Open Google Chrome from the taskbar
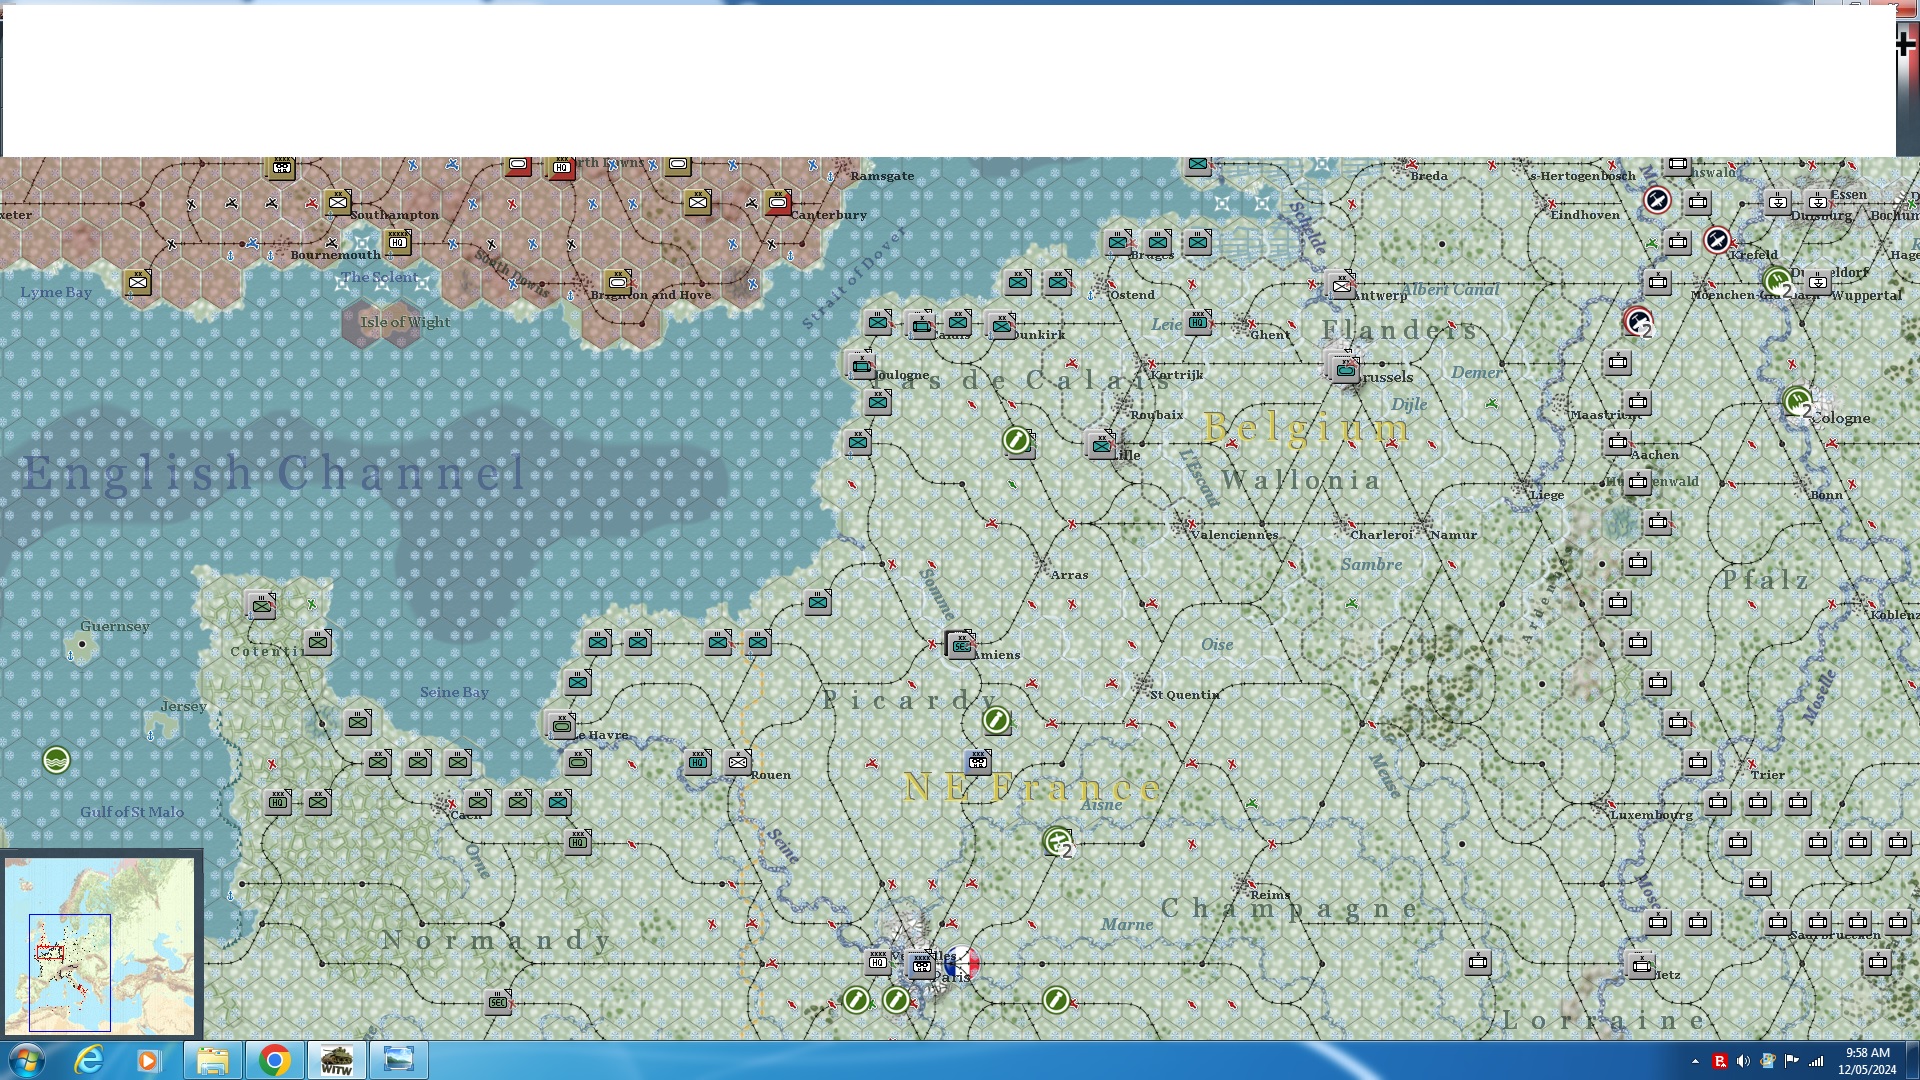1920x1080 pixels. click(275, 1059)
